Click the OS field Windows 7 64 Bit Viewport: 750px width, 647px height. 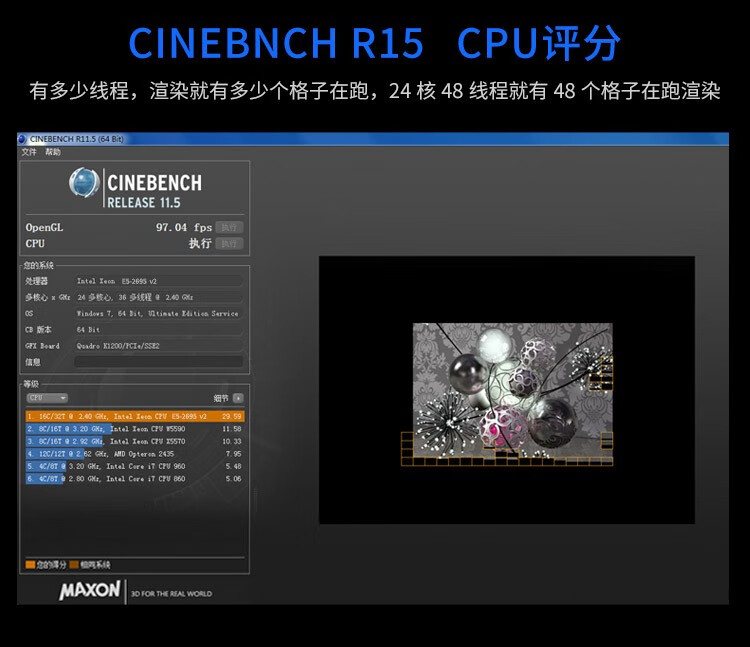158,313
